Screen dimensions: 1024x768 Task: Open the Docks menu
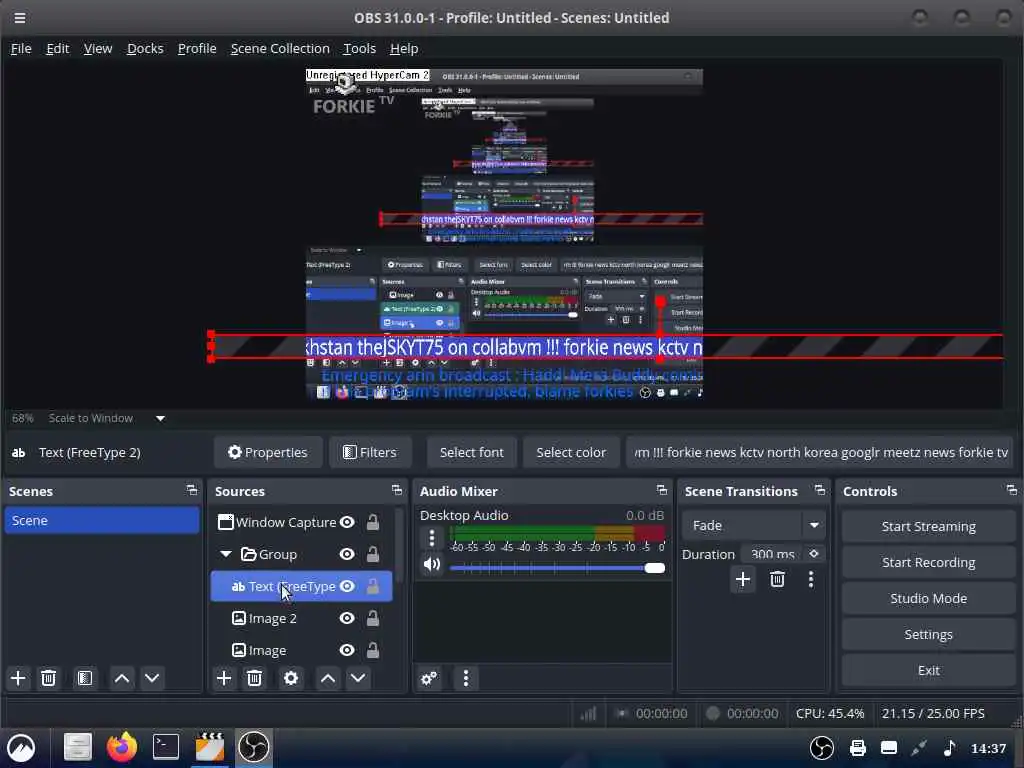[145, 48]
